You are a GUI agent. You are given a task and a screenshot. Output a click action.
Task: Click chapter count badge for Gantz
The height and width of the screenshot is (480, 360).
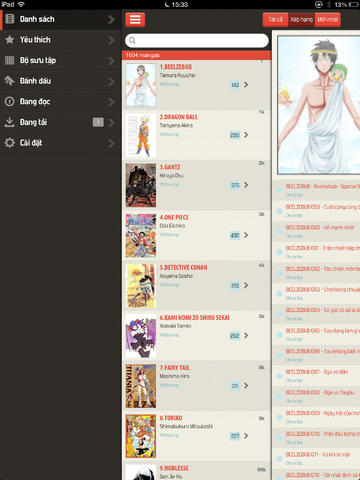coord(235,185)
